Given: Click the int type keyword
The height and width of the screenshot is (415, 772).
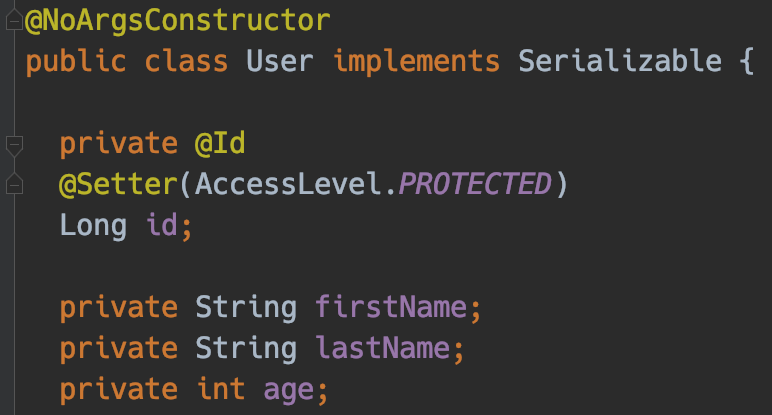Looking at the screenshot, I should click(220, 388).
